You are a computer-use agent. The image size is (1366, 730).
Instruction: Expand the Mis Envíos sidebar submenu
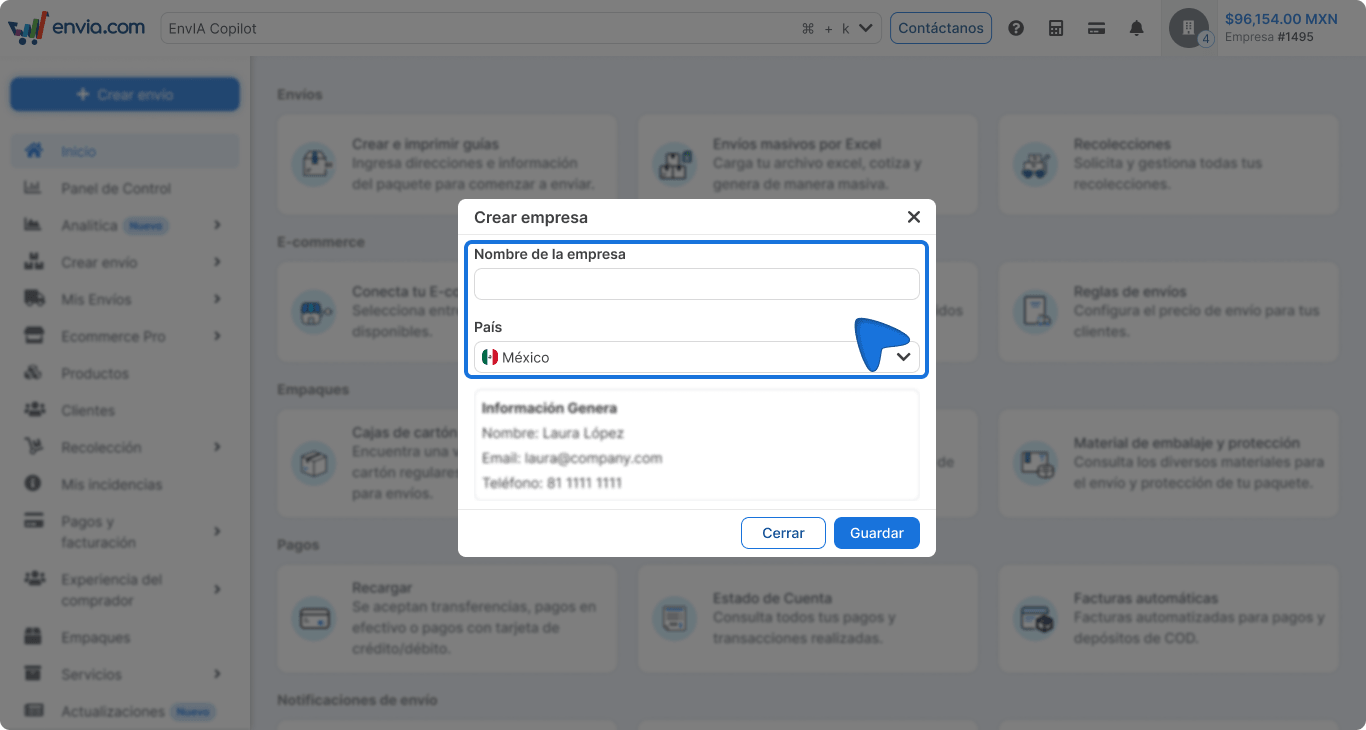[x=217, y=300]
